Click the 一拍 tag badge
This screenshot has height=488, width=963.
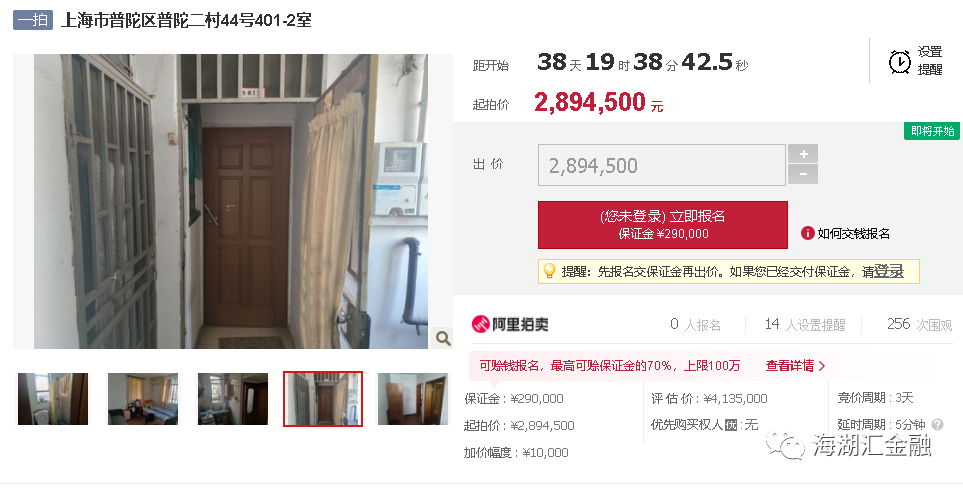click(x=33, y=20)
